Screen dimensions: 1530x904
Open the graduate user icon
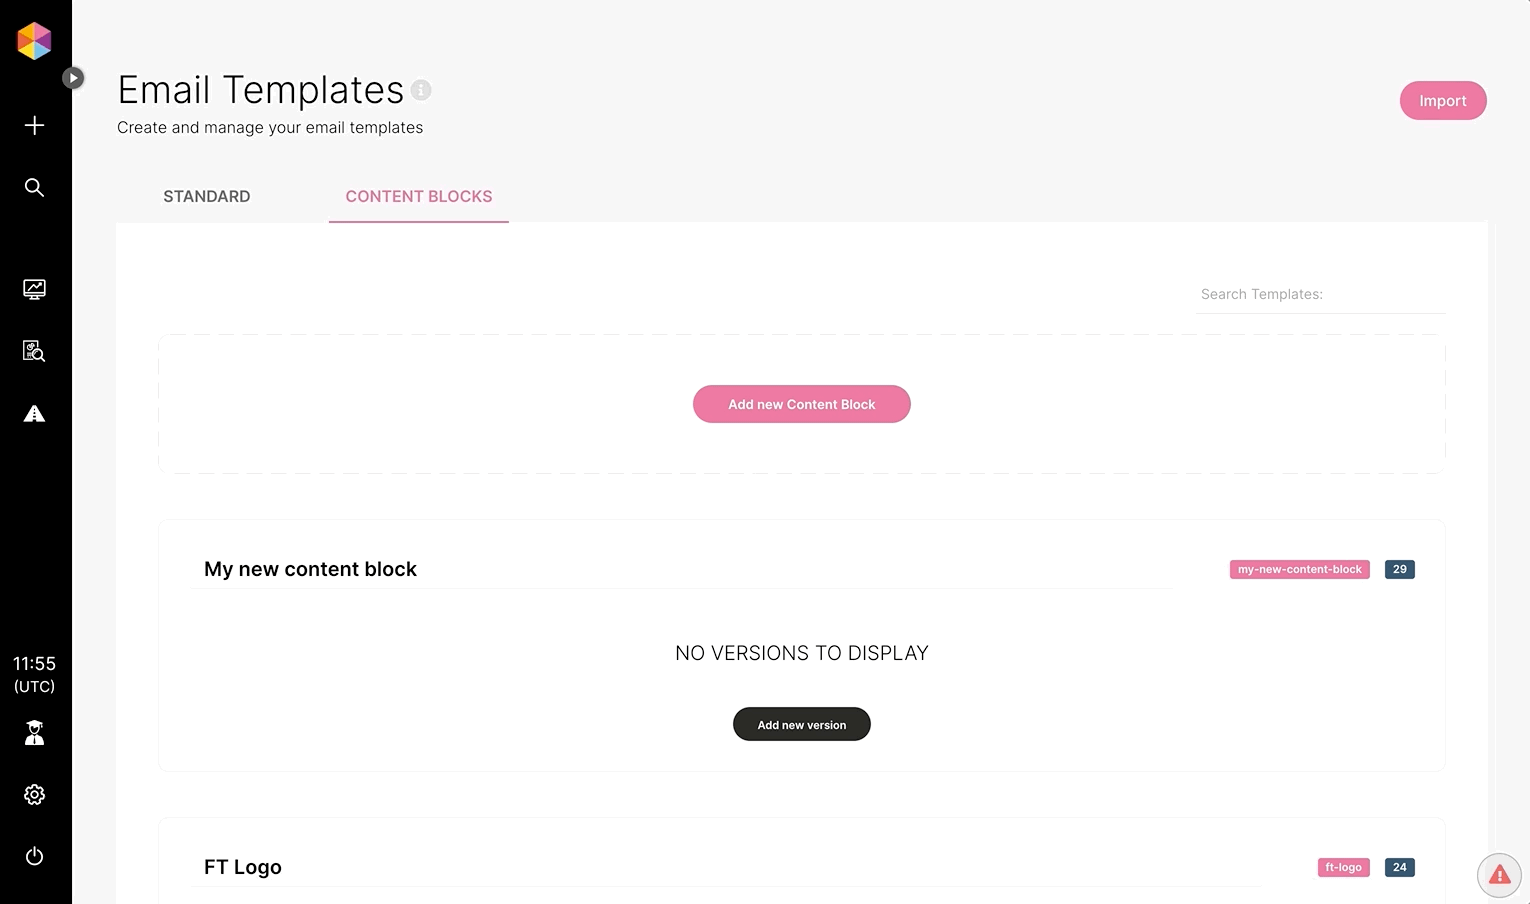click(x=34, y=733)
